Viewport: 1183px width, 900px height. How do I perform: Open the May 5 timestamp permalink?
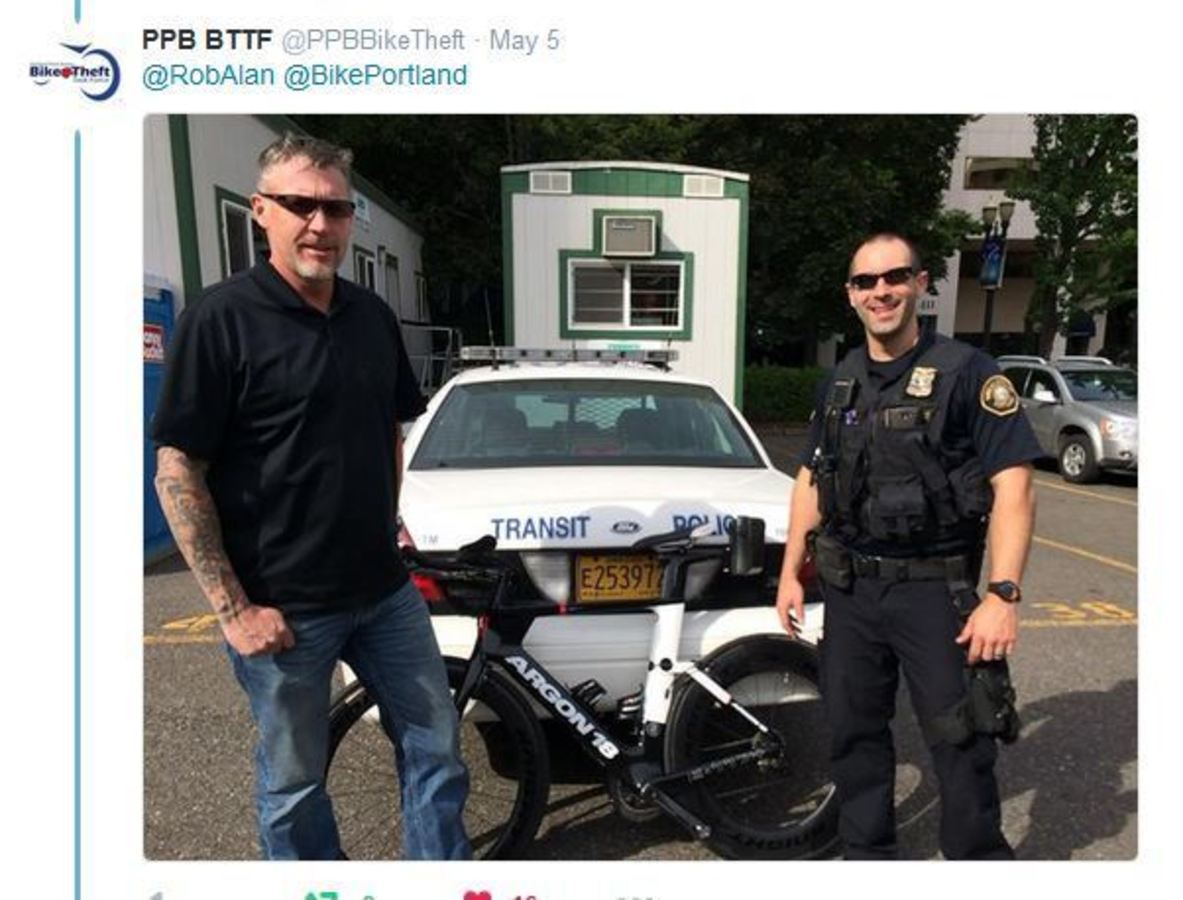[x=524, y=40]
